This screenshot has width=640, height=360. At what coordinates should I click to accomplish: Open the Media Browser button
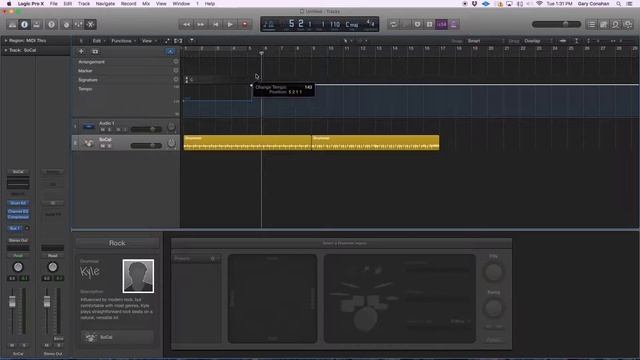(x=628, y=24)
